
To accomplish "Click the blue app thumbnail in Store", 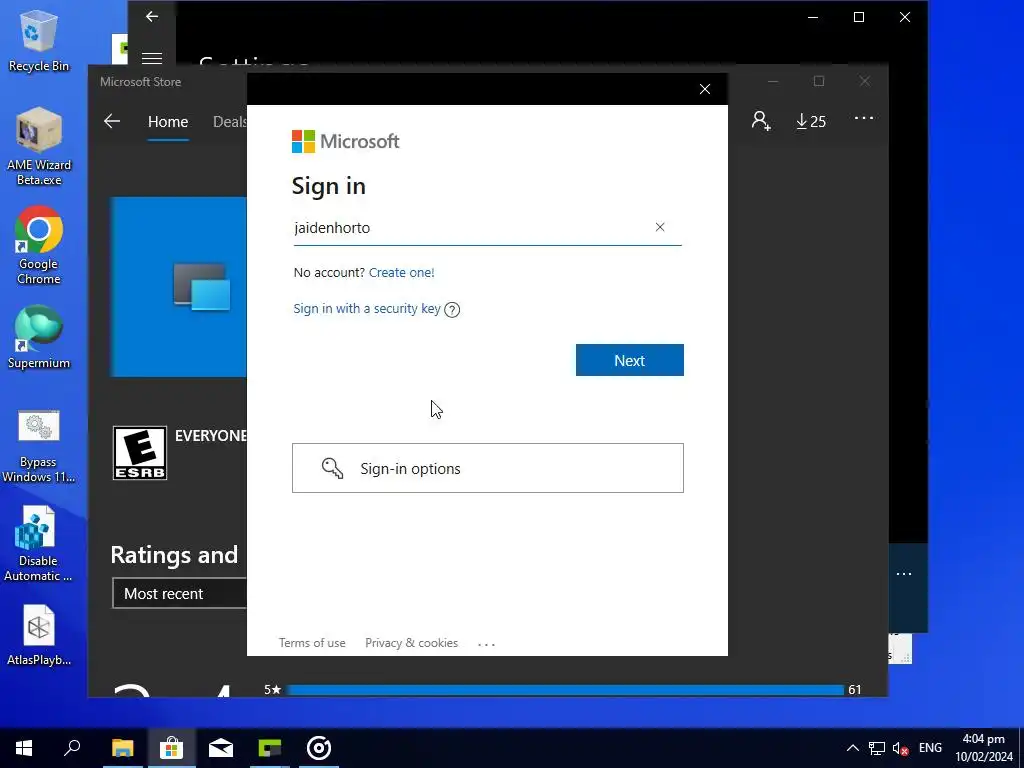I will click(x=179, y=287).
